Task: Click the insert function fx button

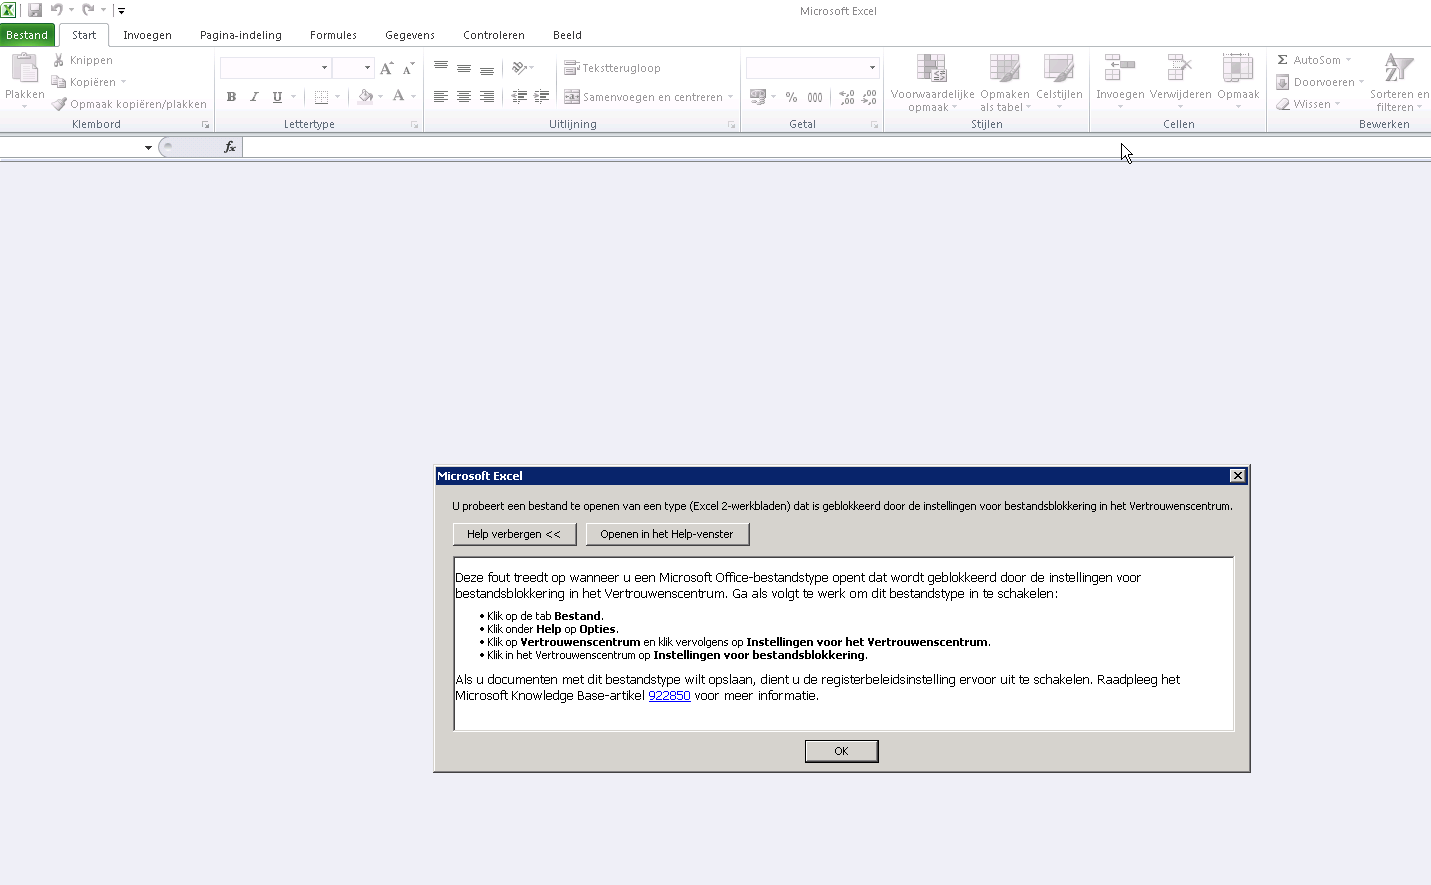Action: point(229,147)
